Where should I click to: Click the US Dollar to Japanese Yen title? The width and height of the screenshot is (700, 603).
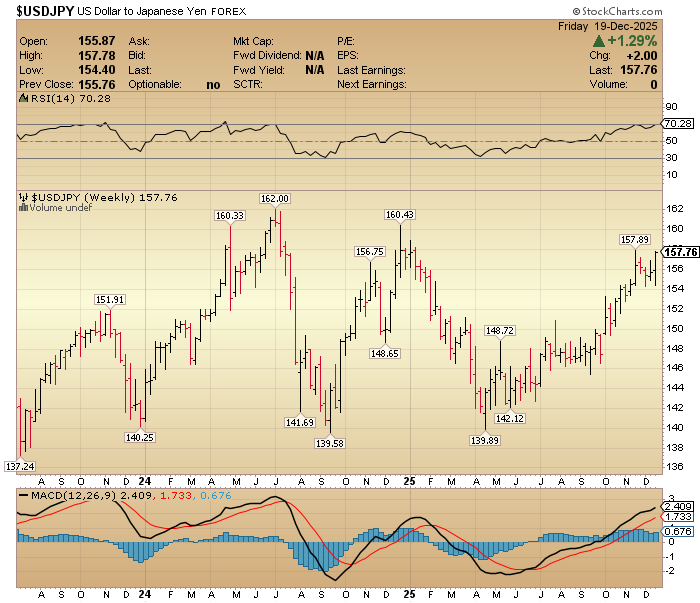click(142, 12)
